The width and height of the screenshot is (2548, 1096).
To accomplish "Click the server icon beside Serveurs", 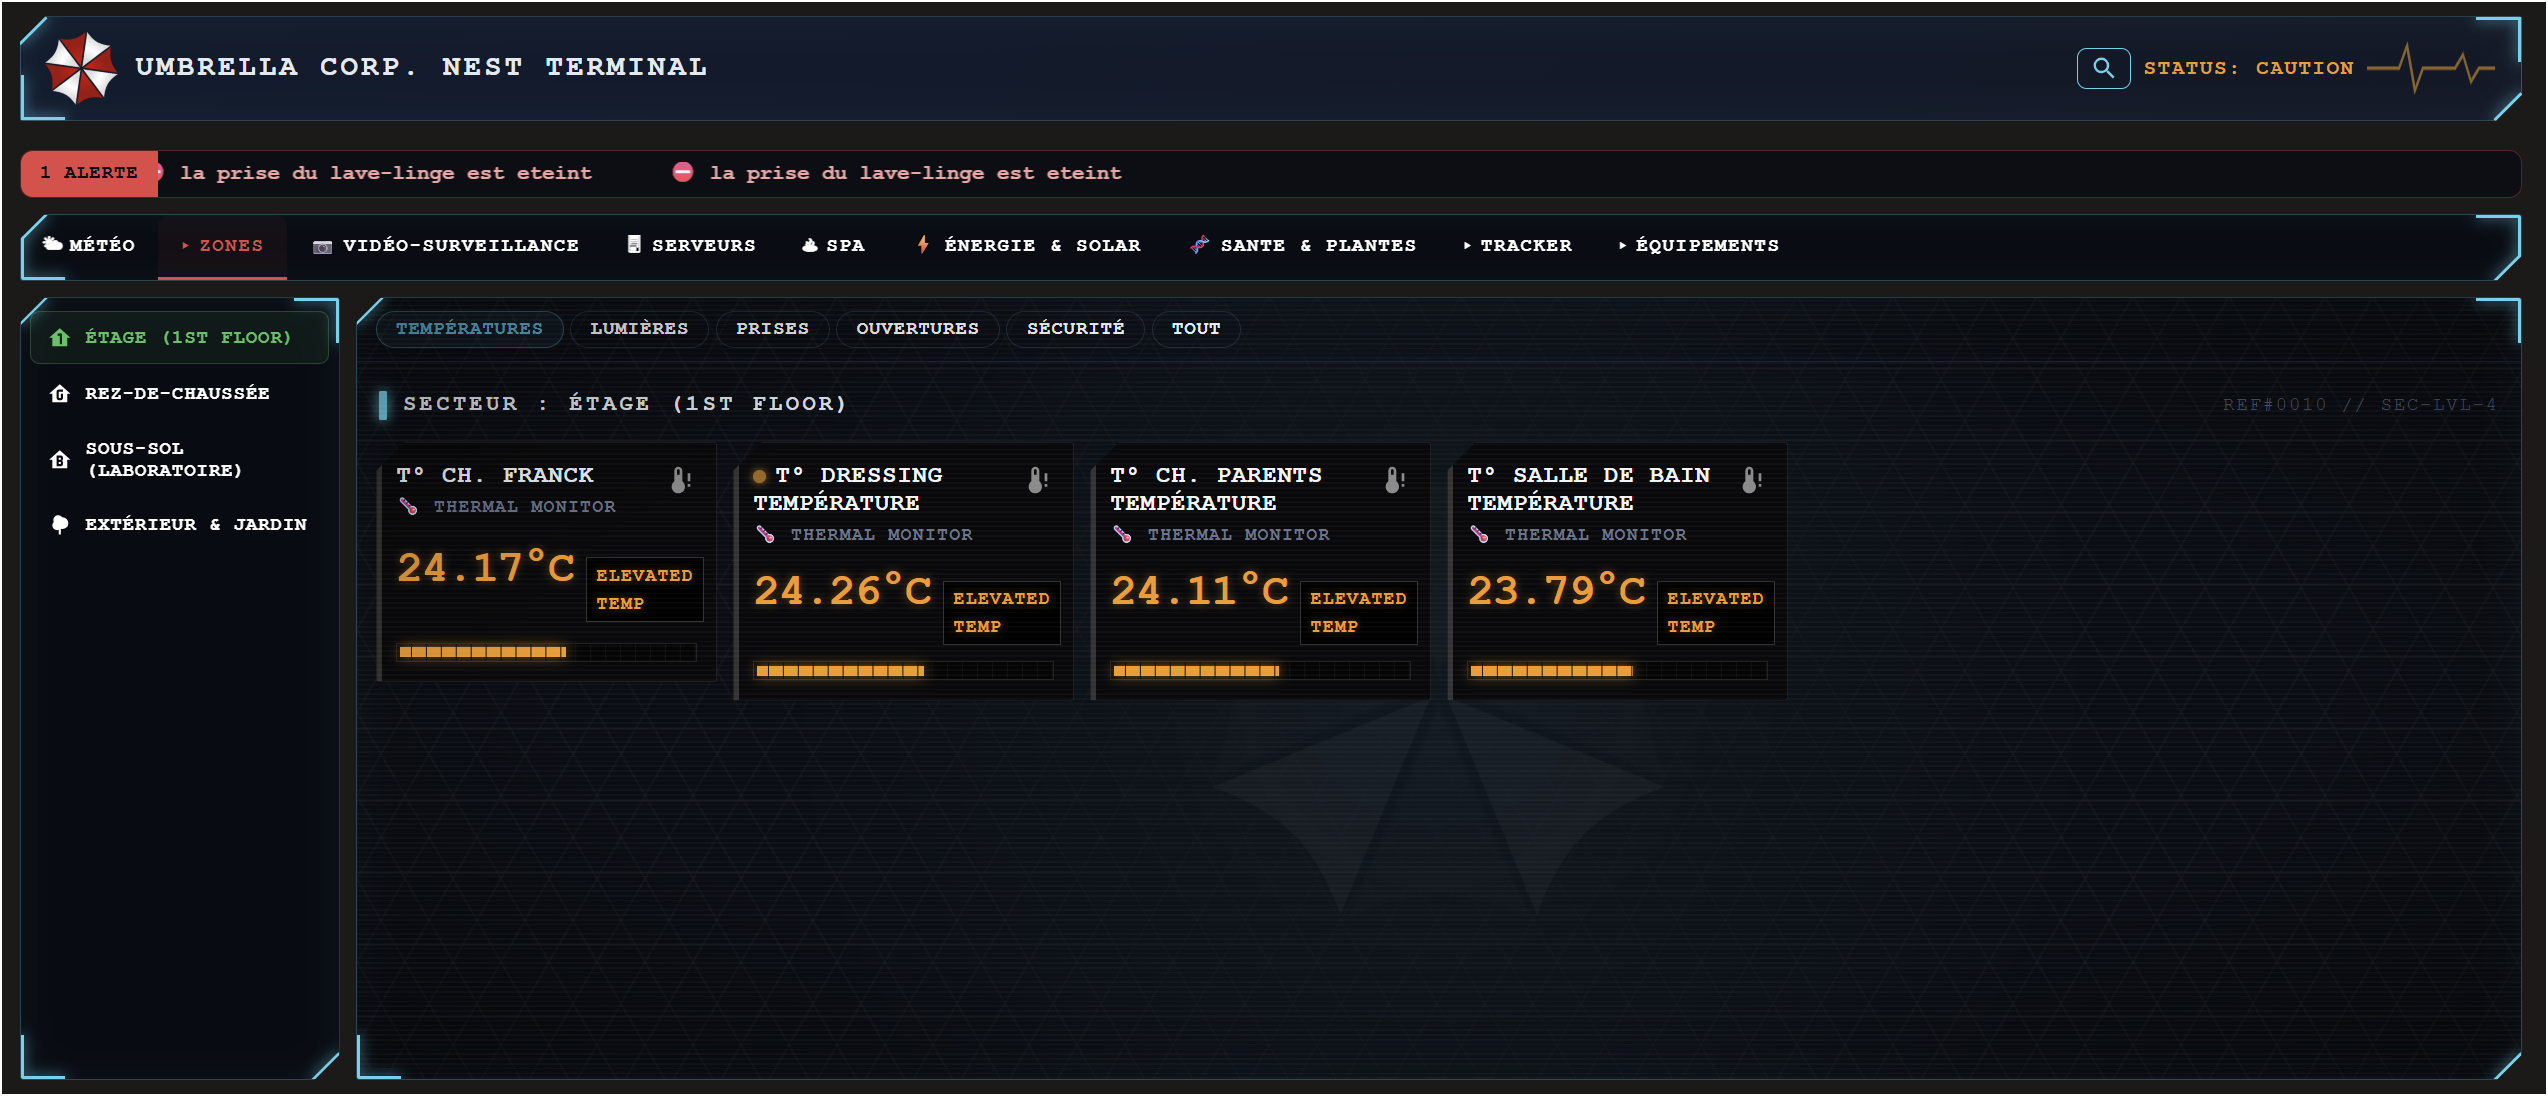I will click(633, 244).
